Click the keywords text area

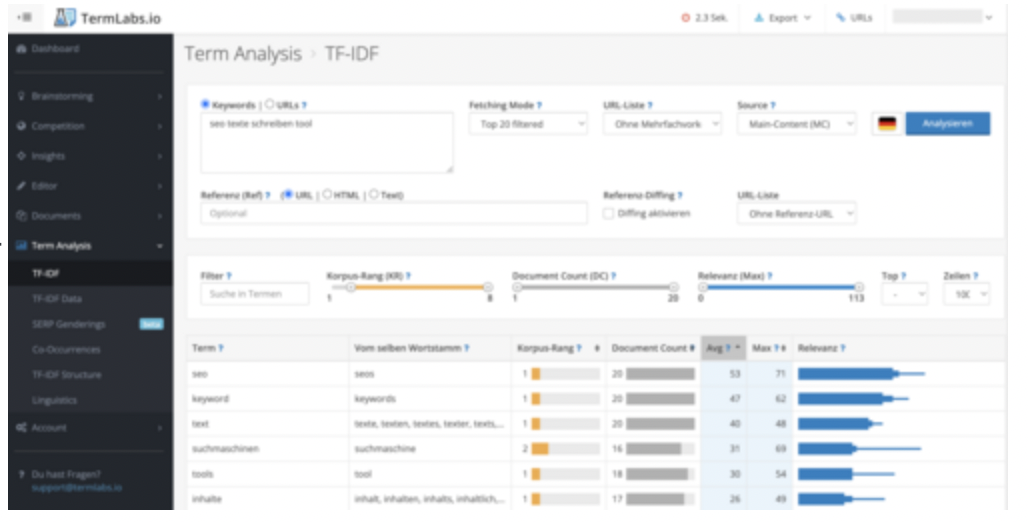pyautogui.click(x=326, y=142)
